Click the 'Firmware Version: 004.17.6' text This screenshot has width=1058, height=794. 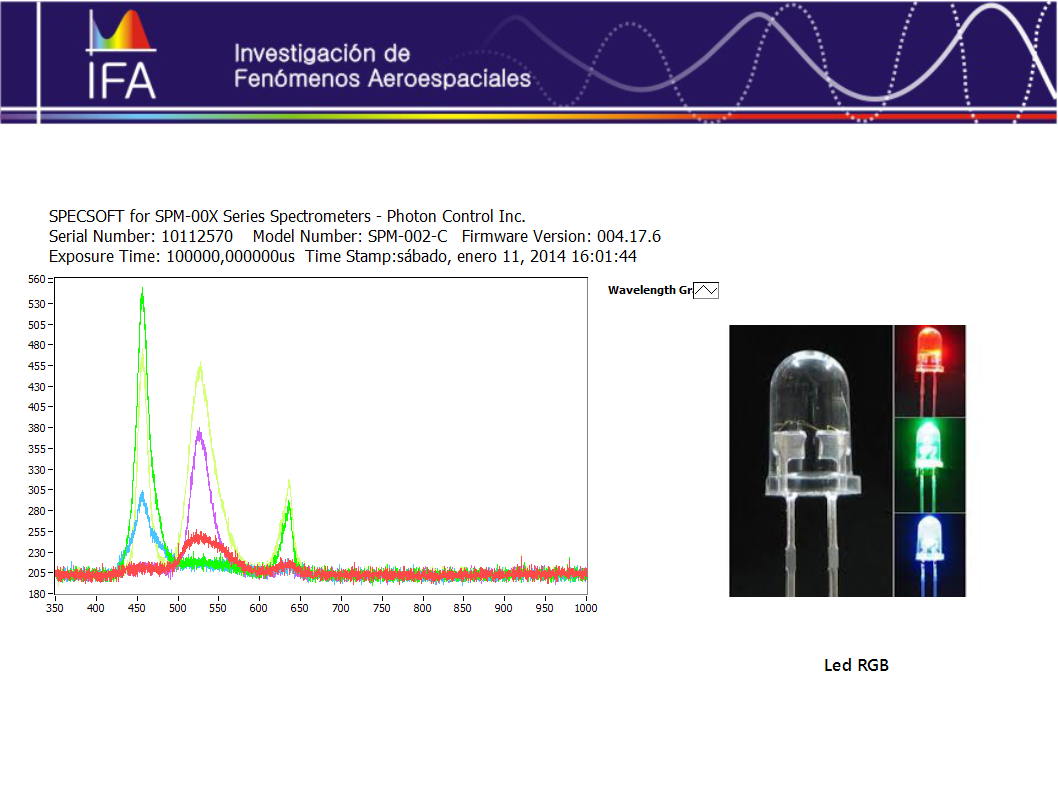tap(561, 237)
